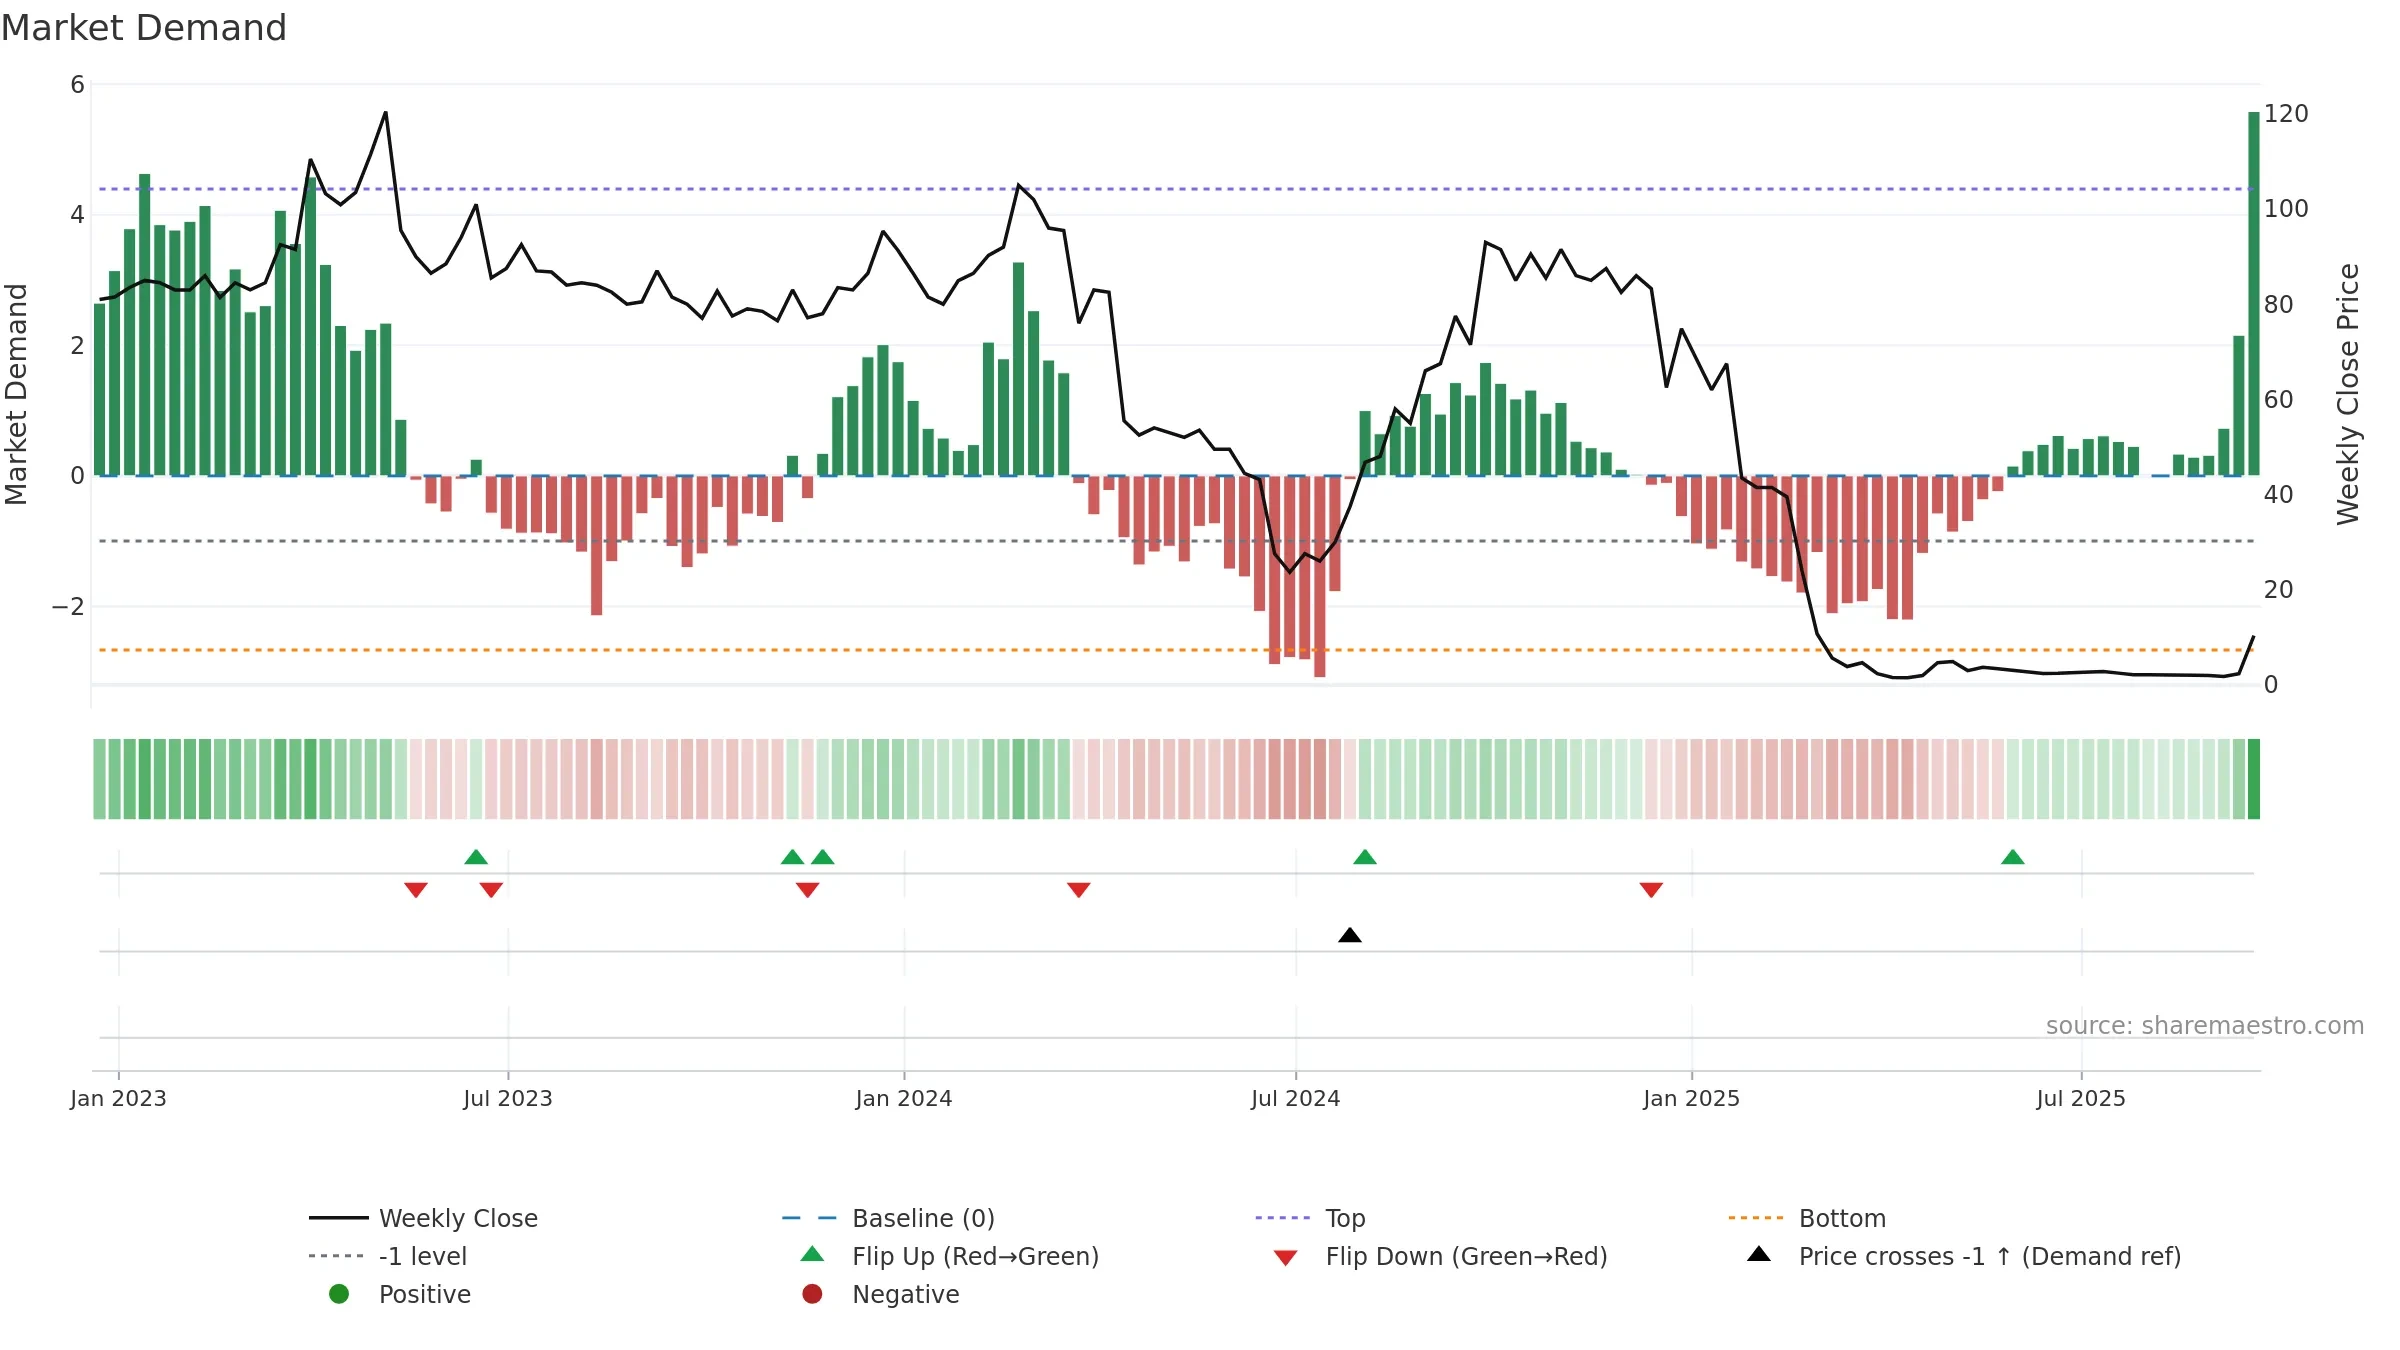Select the red flip-down marker near May 2023
Screen dimensions: 2400x1350
point(416,890)
